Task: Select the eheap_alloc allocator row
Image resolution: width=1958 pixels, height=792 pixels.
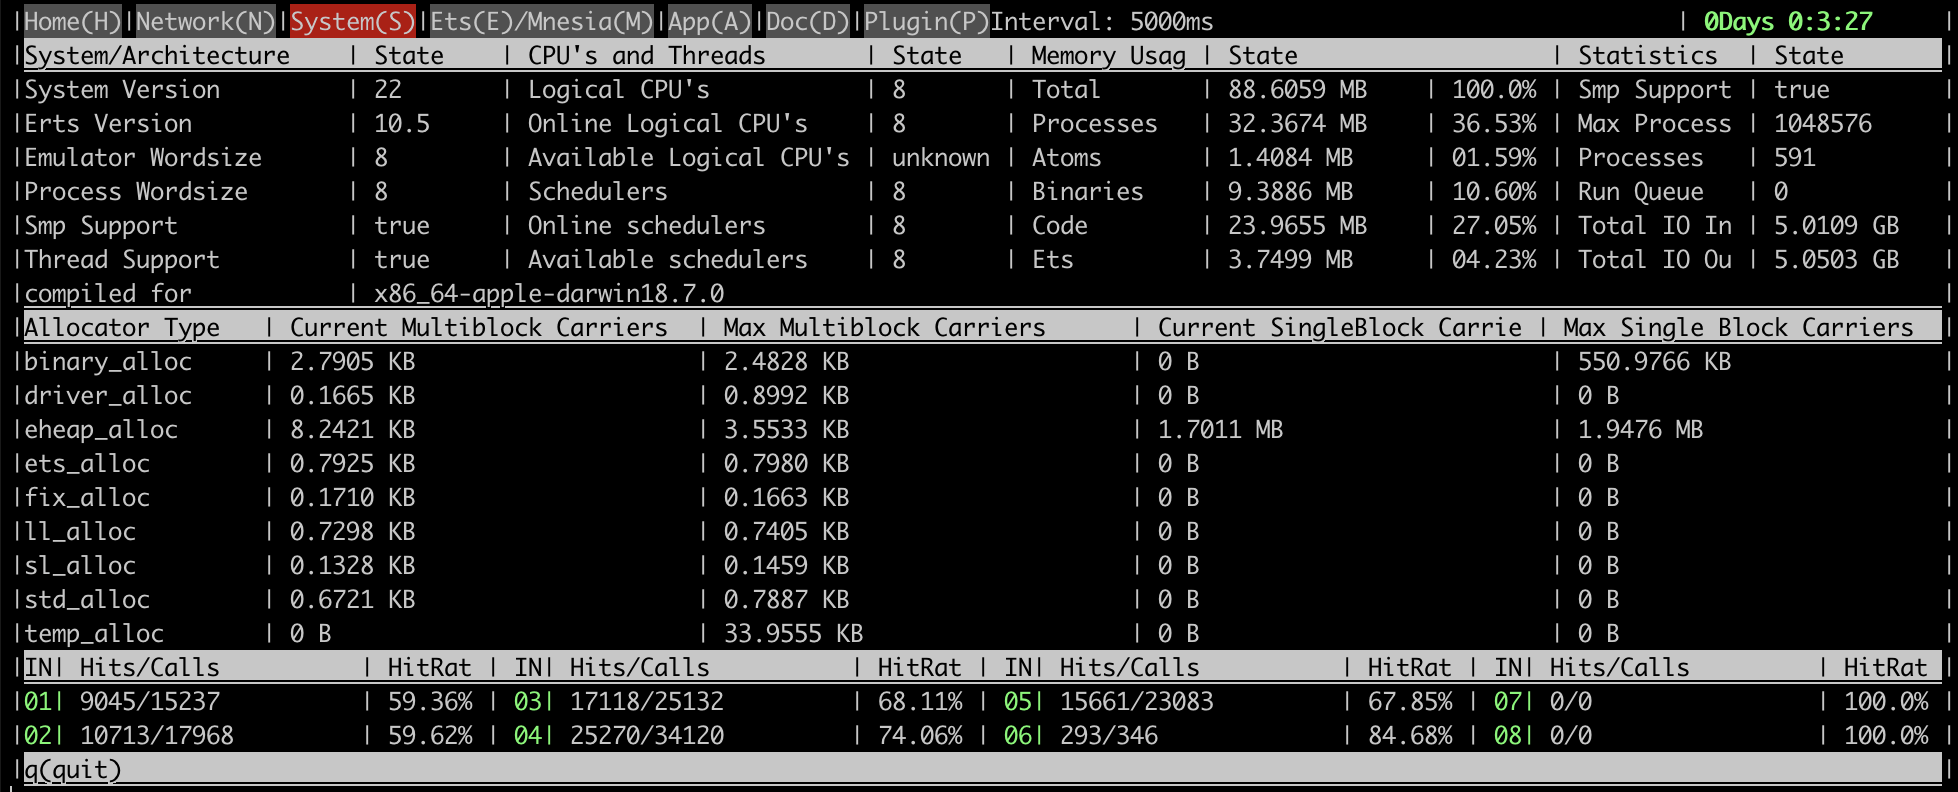Action: [x=101, y=429]
